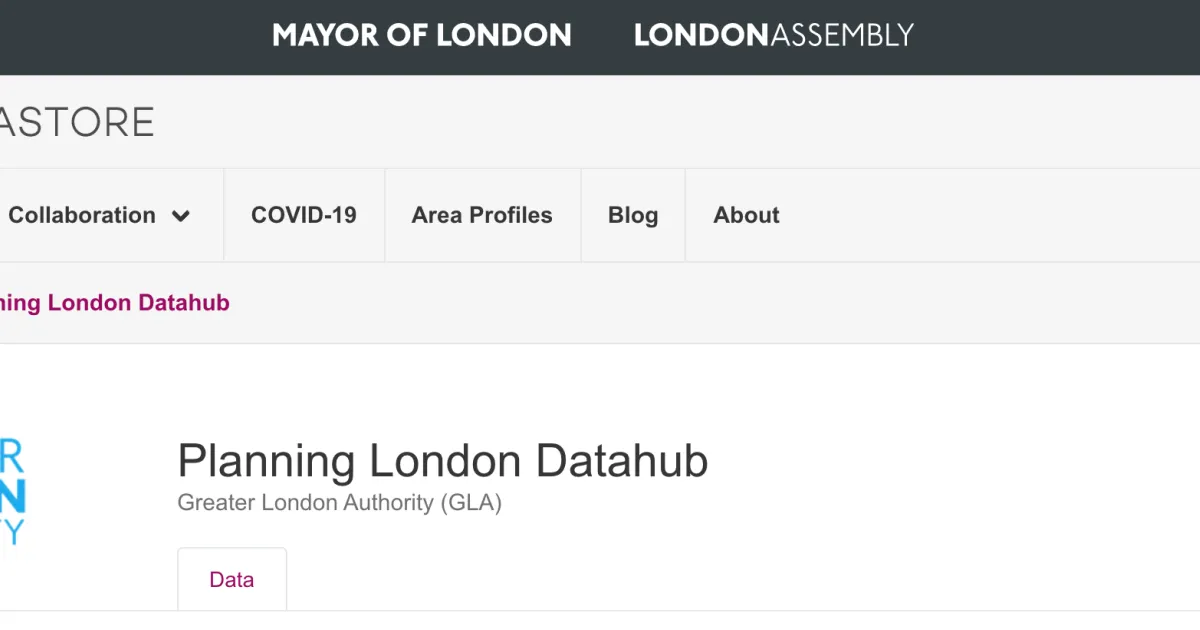
Task: Click the word ASSEMBLY in the top banner
Action: (x=841, y=36)
